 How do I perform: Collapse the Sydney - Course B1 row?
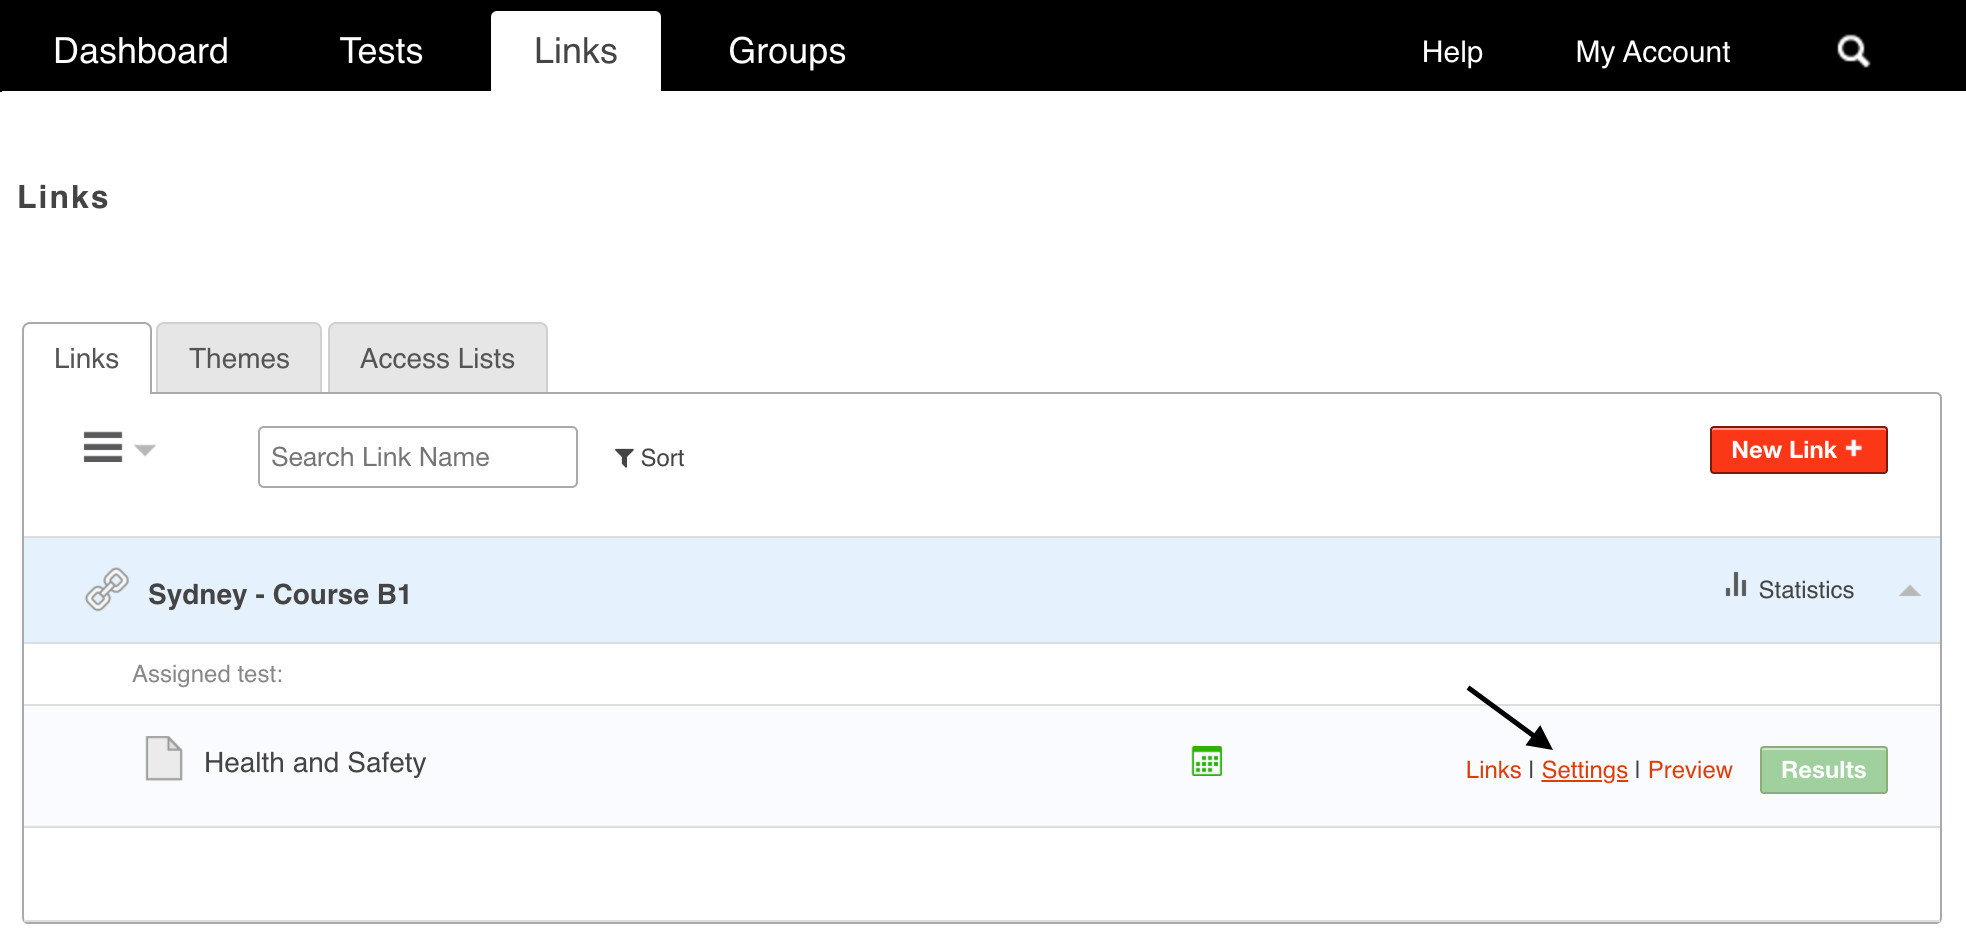coord(1909,591)
